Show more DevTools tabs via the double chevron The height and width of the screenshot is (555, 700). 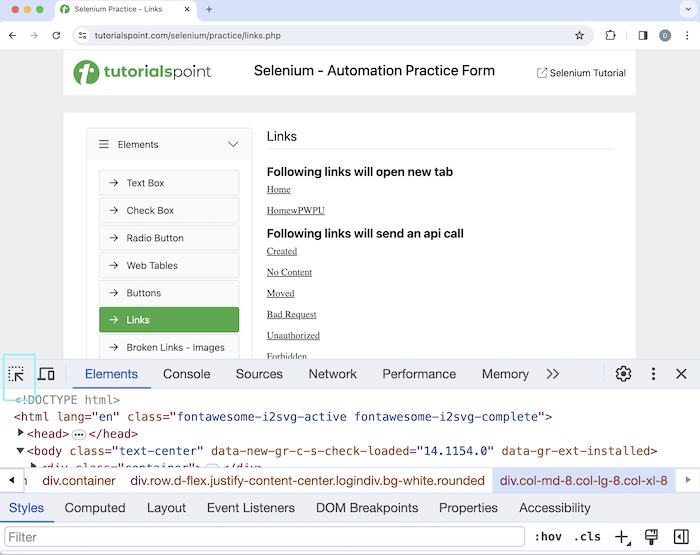point(552,374)
